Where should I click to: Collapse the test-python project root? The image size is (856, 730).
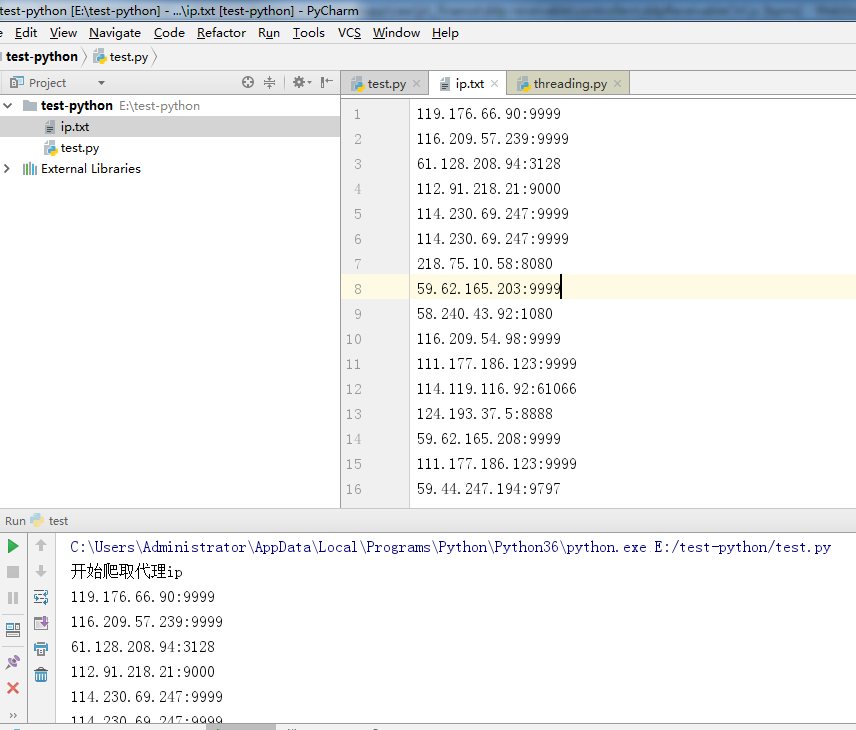[8, 105]
